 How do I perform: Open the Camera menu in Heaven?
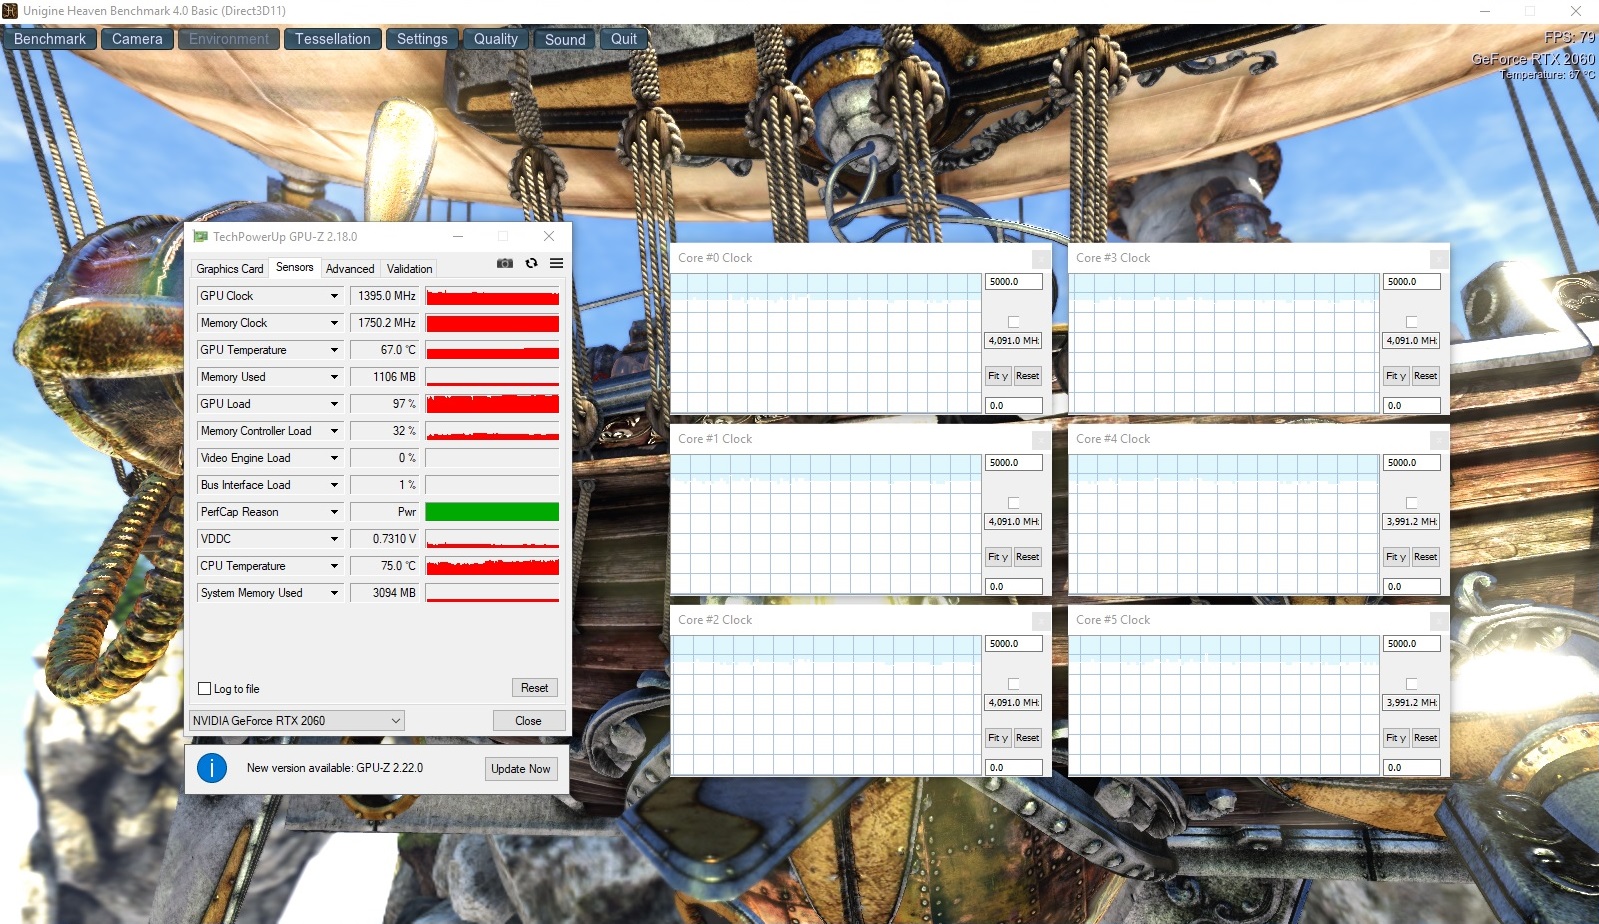(x=137, y=39)
